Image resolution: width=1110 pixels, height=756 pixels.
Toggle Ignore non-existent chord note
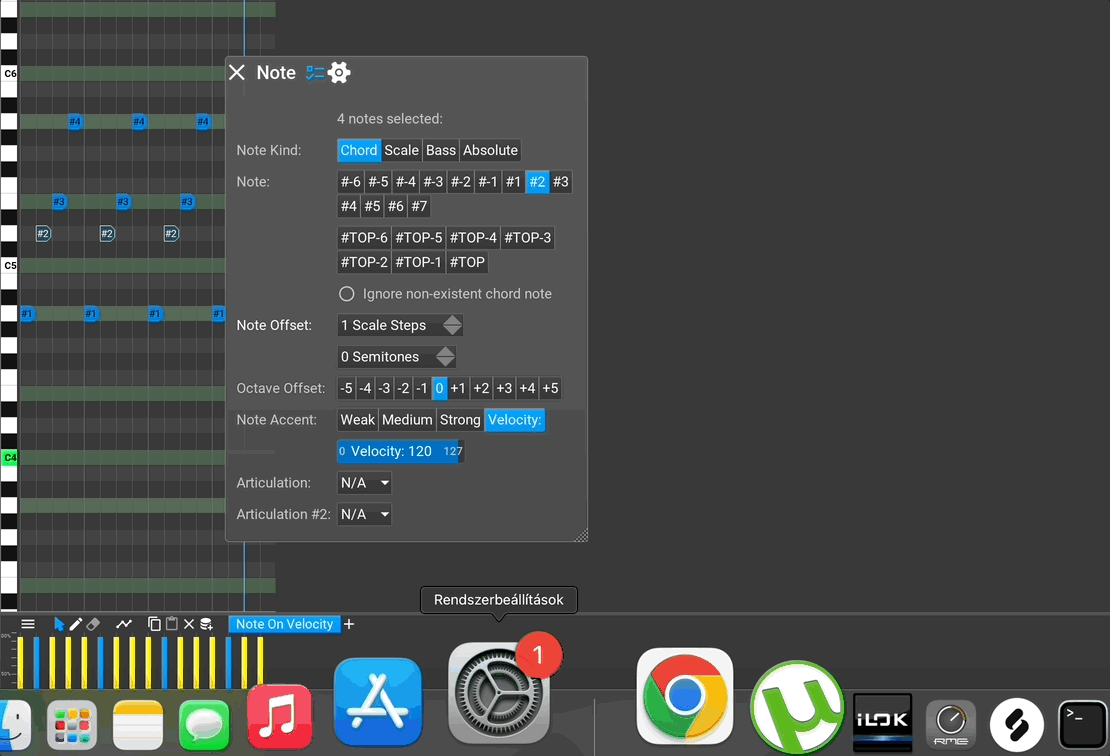point(346,294)
